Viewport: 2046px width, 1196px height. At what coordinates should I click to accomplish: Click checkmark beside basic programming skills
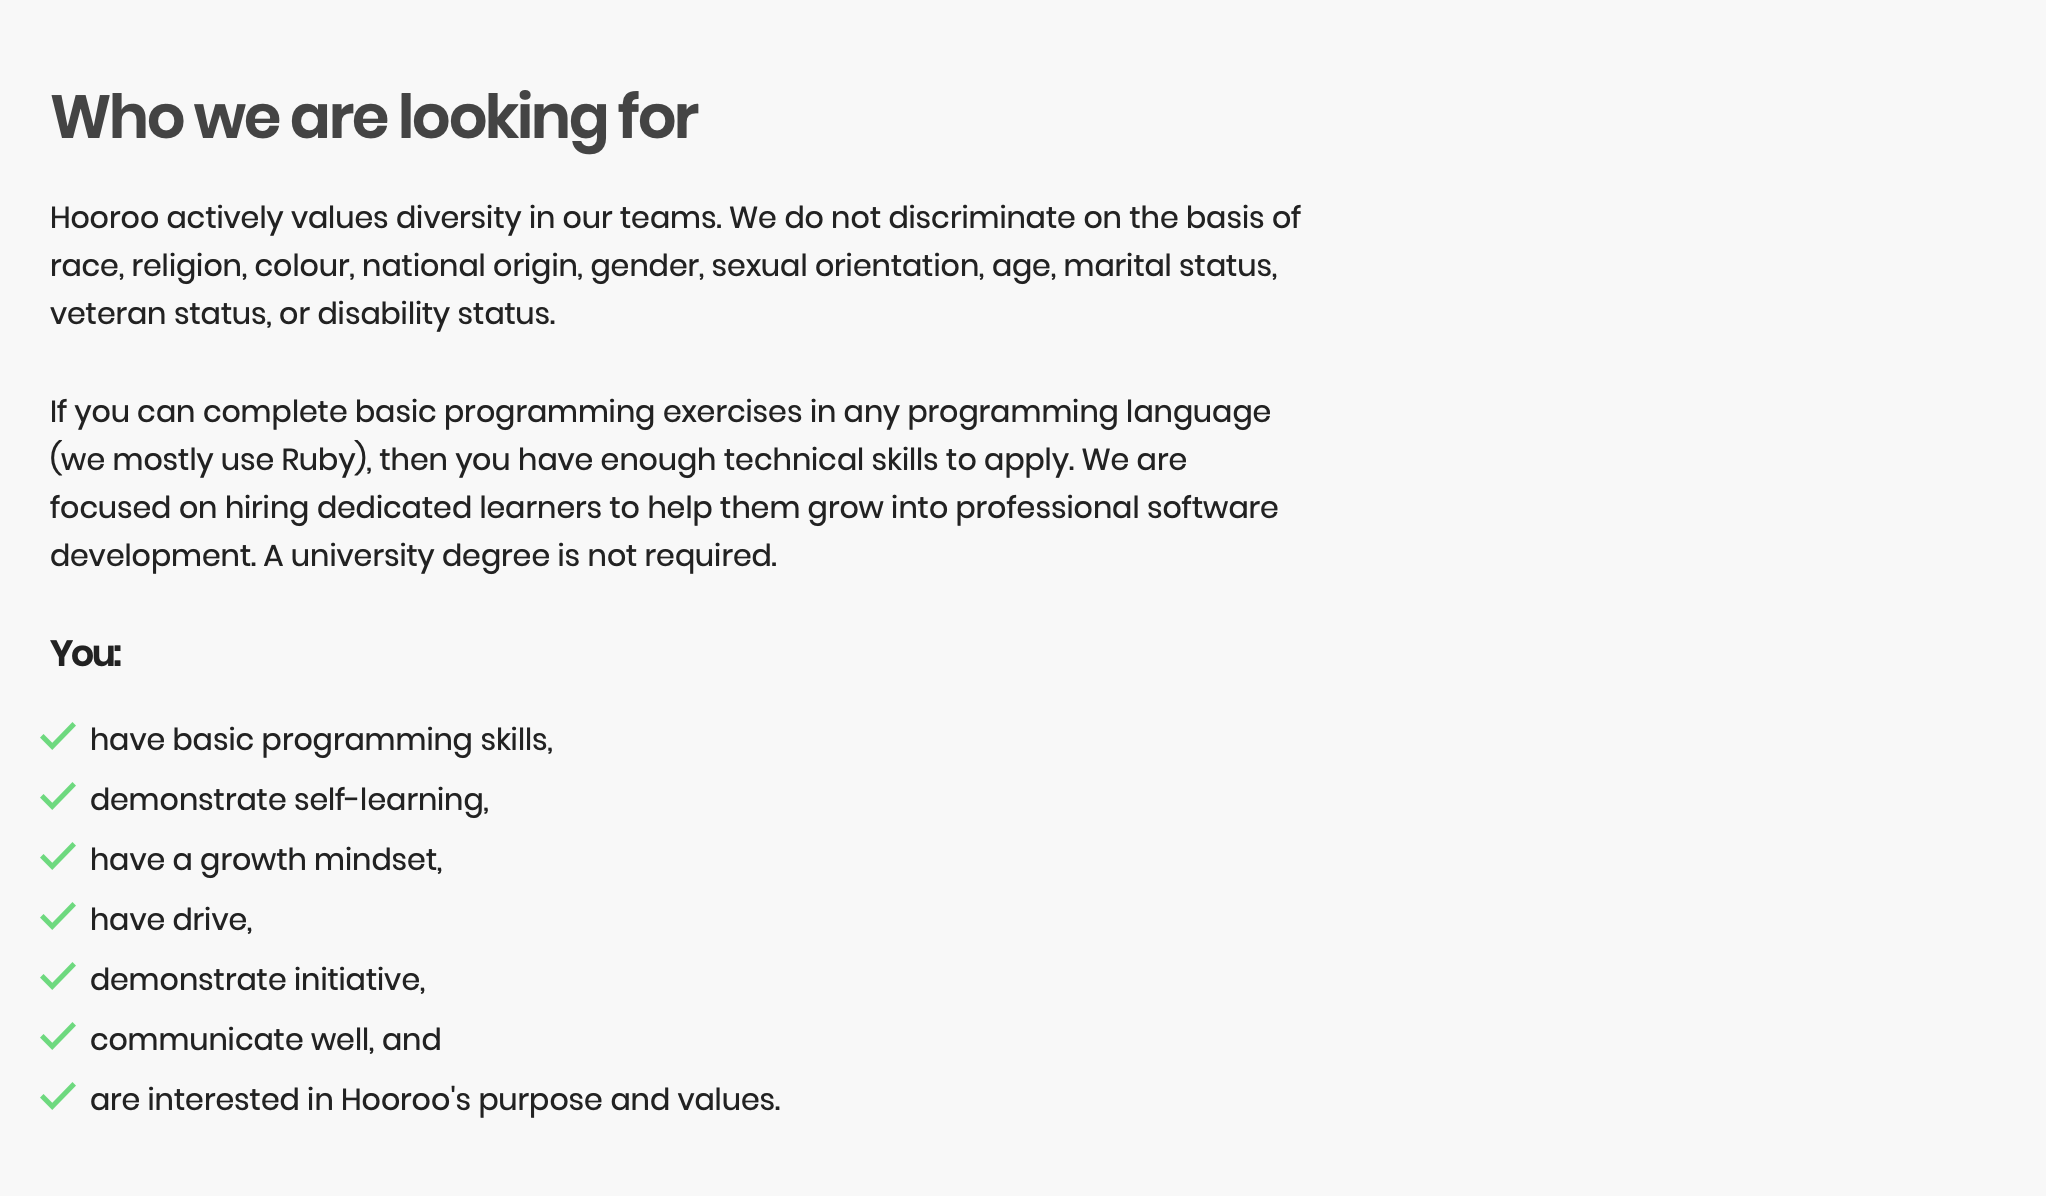pos(58,737)
